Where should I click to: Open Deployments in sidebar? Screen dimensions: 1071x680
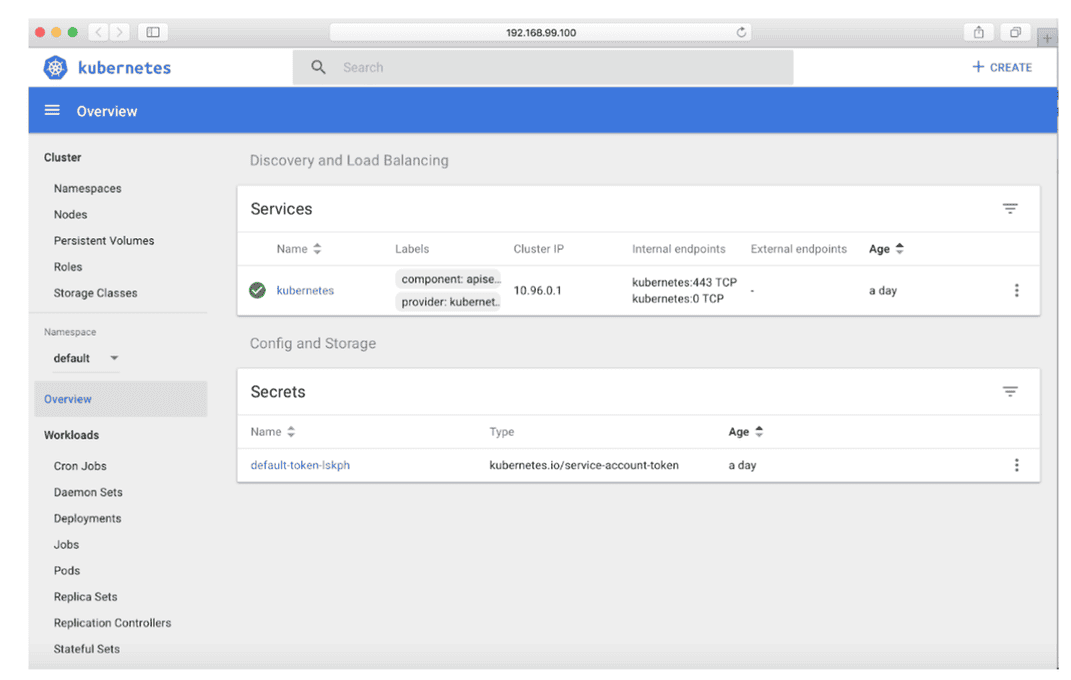coord(87,518)
